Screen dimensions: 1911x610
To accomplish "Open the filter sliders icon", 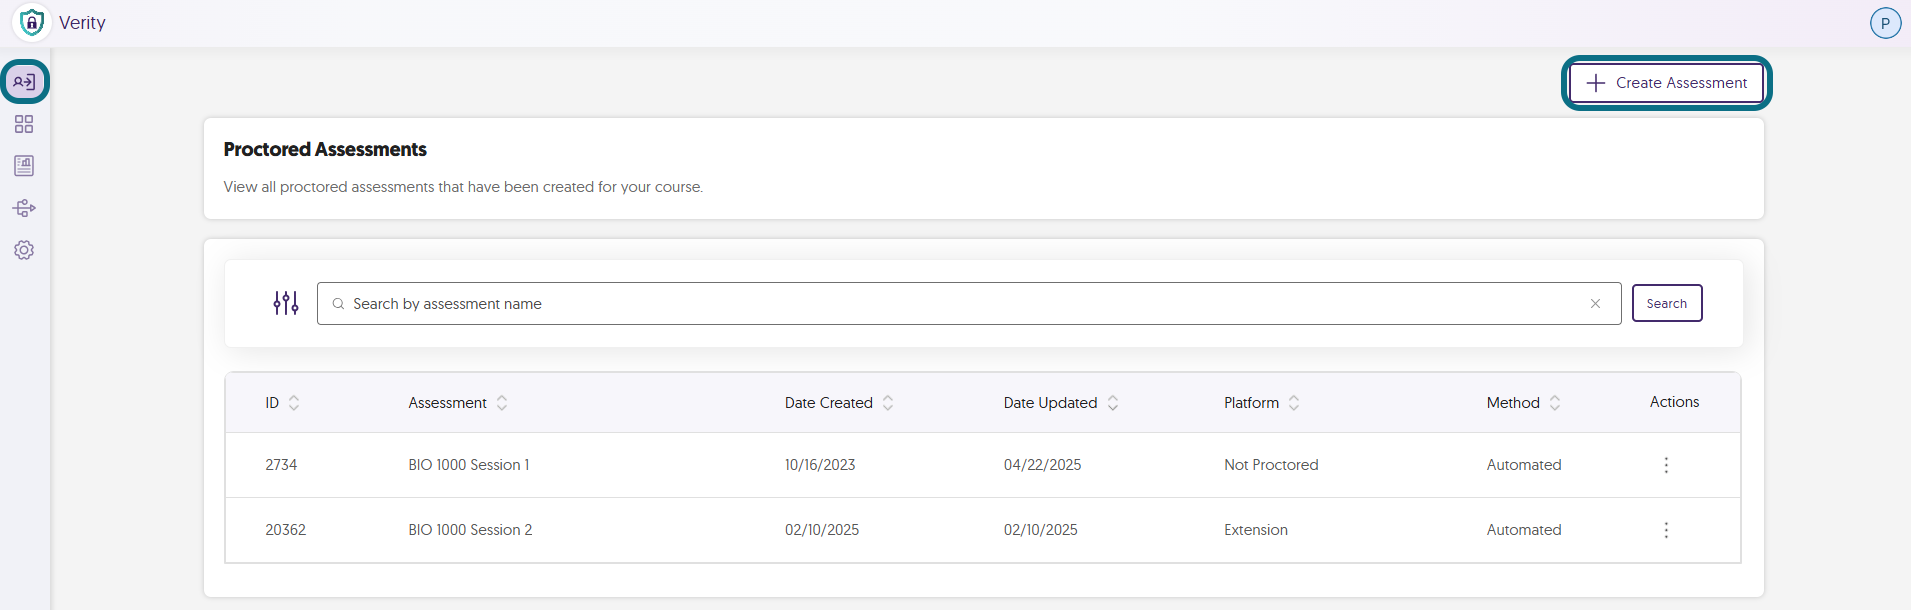I will (286, 303).
